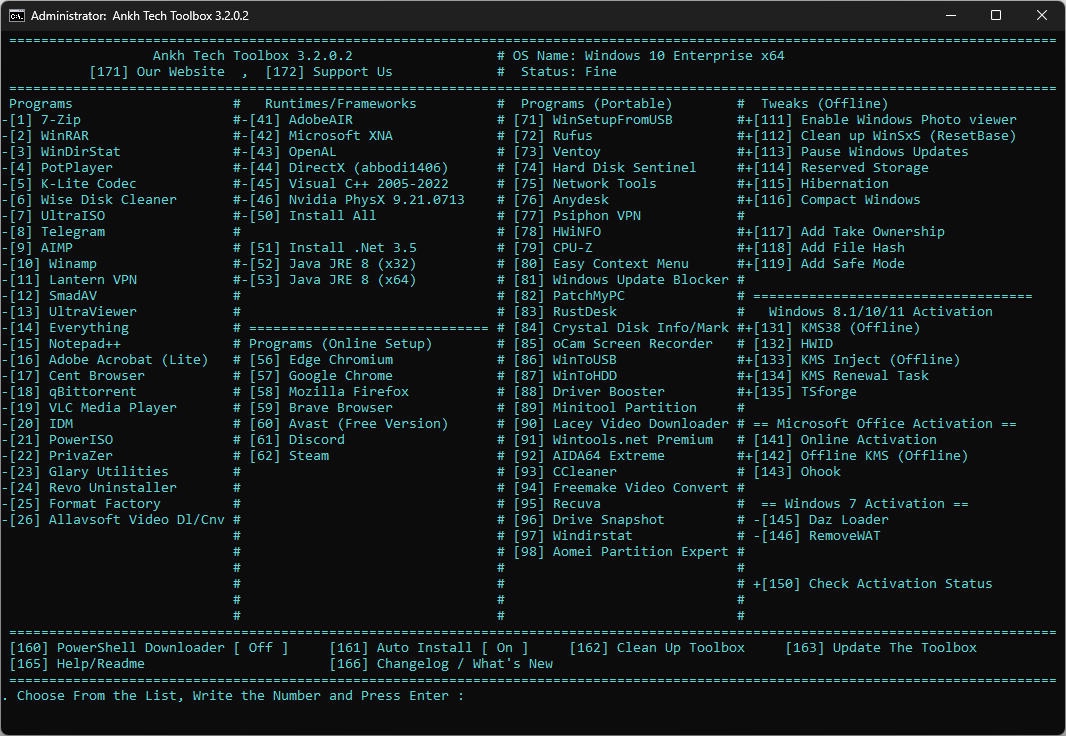Toggle PowerShell Downloader Off option
1066x736 pixels.
(x=149, y=648)
